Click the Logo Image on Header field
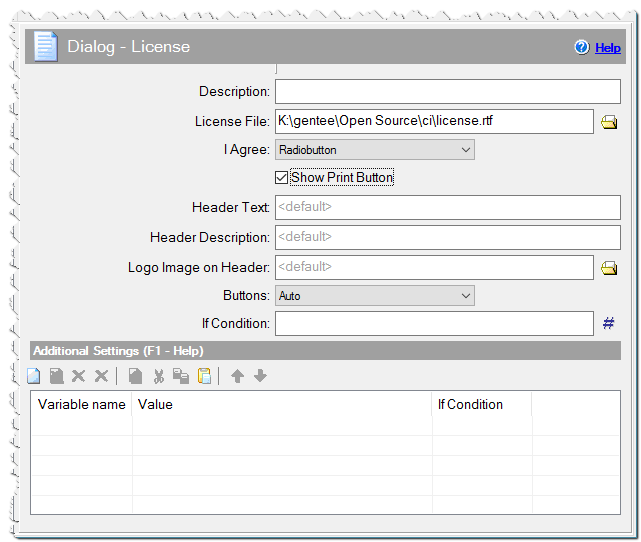Screen dimensions: 641x542 pos(434,267)
